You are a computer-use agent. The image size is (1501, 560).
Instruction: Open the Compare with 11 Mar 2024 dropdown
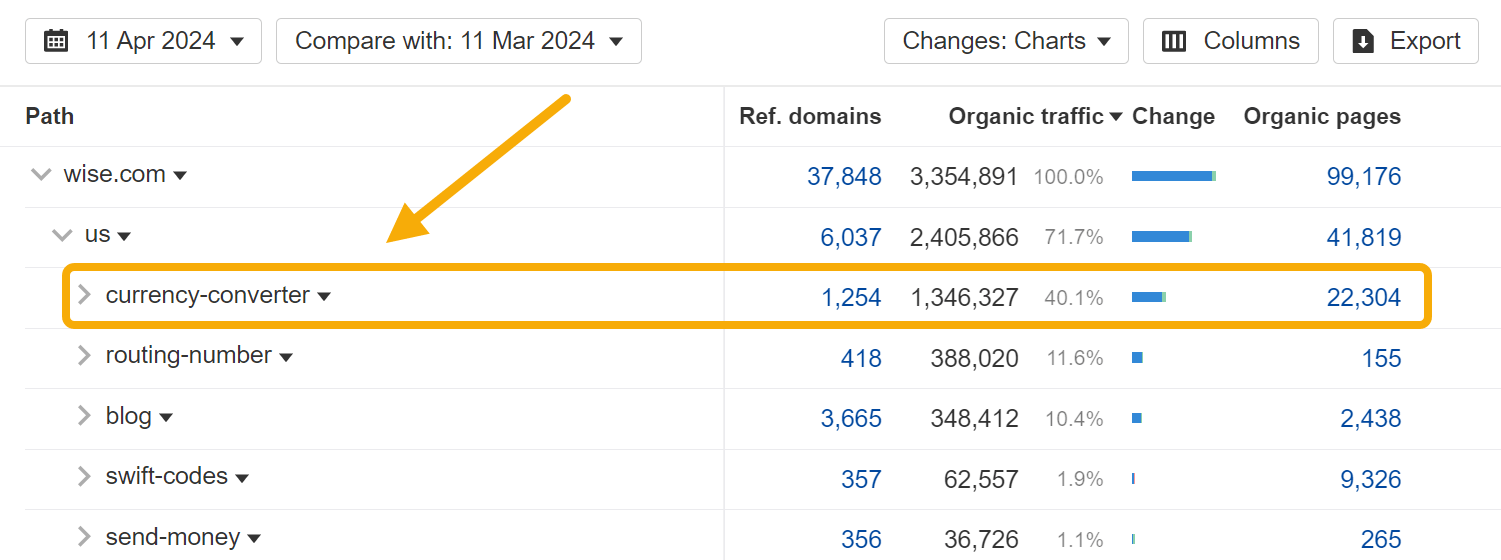coord(459,41)
